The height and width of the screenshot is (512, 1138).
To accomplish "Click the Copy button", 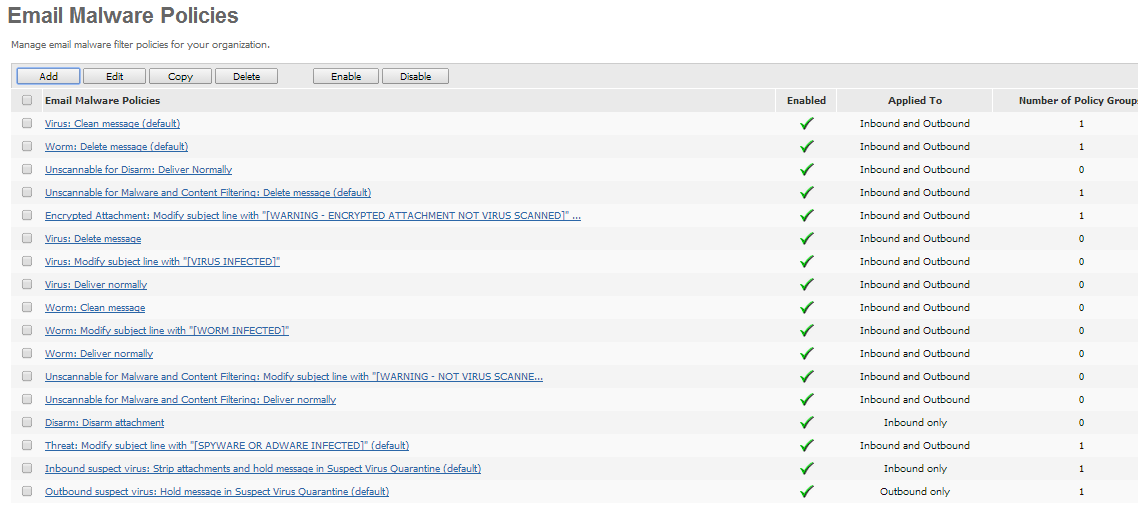I will (181, 77).
